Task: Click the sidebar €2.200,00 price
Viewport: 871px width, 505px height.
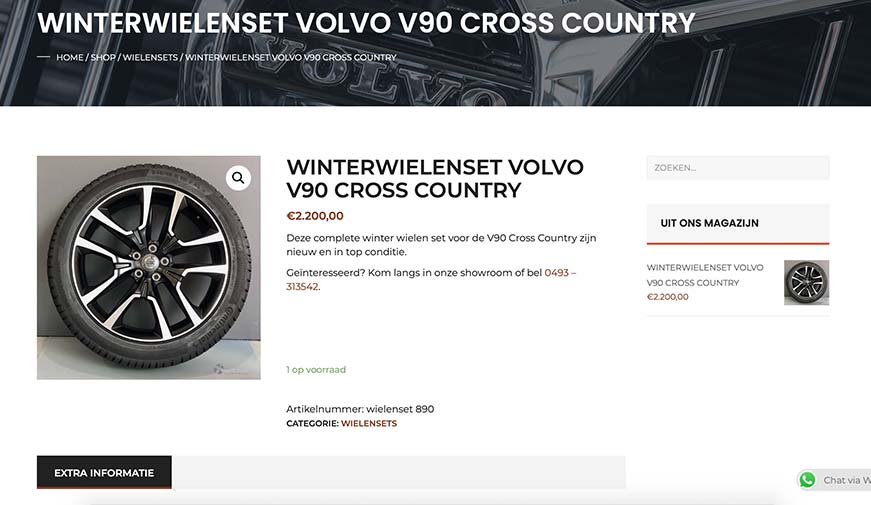Action: coord(668,297)
